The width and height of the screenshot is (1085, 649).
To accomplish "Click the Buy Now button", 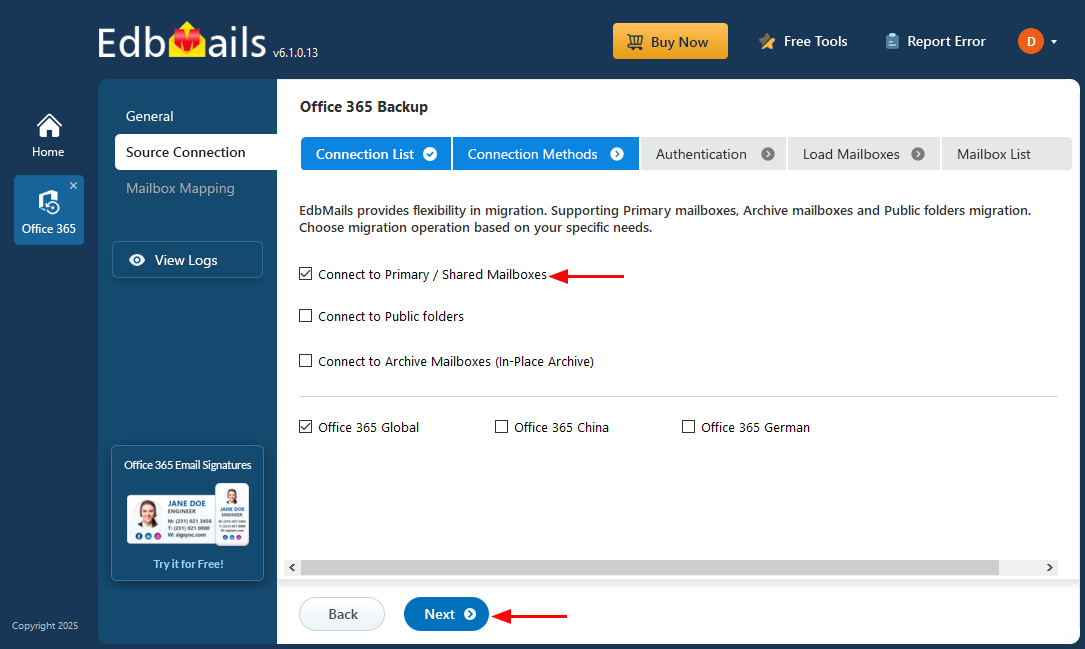I will point(670,42).
